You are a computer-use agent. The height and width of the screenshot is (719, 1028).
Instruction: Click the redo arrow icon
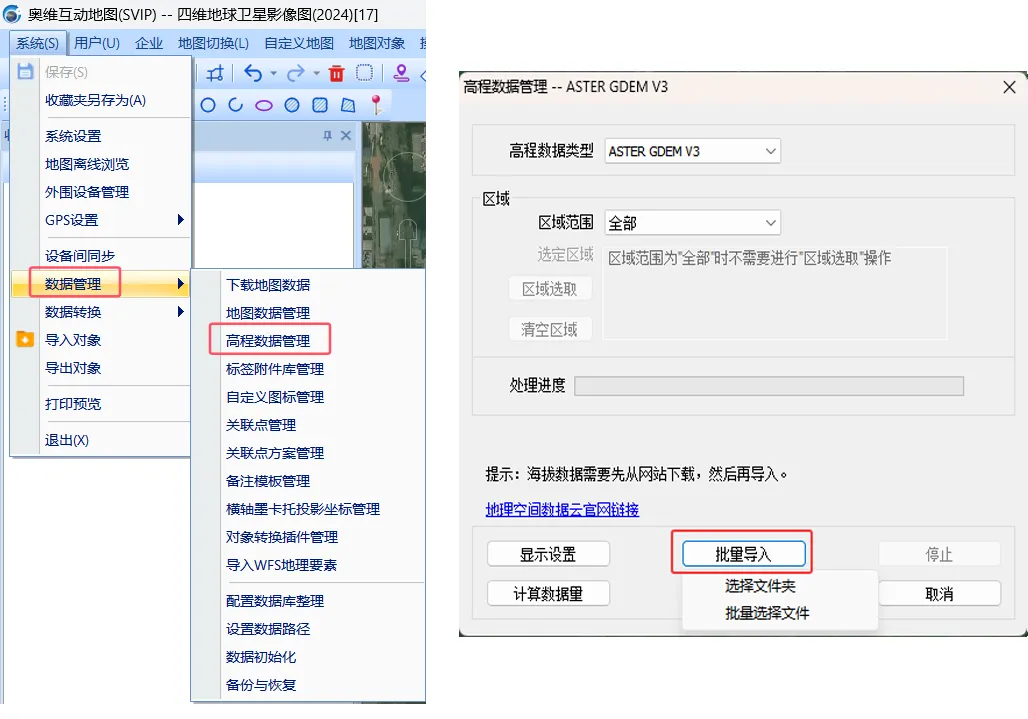click(296, 73)
